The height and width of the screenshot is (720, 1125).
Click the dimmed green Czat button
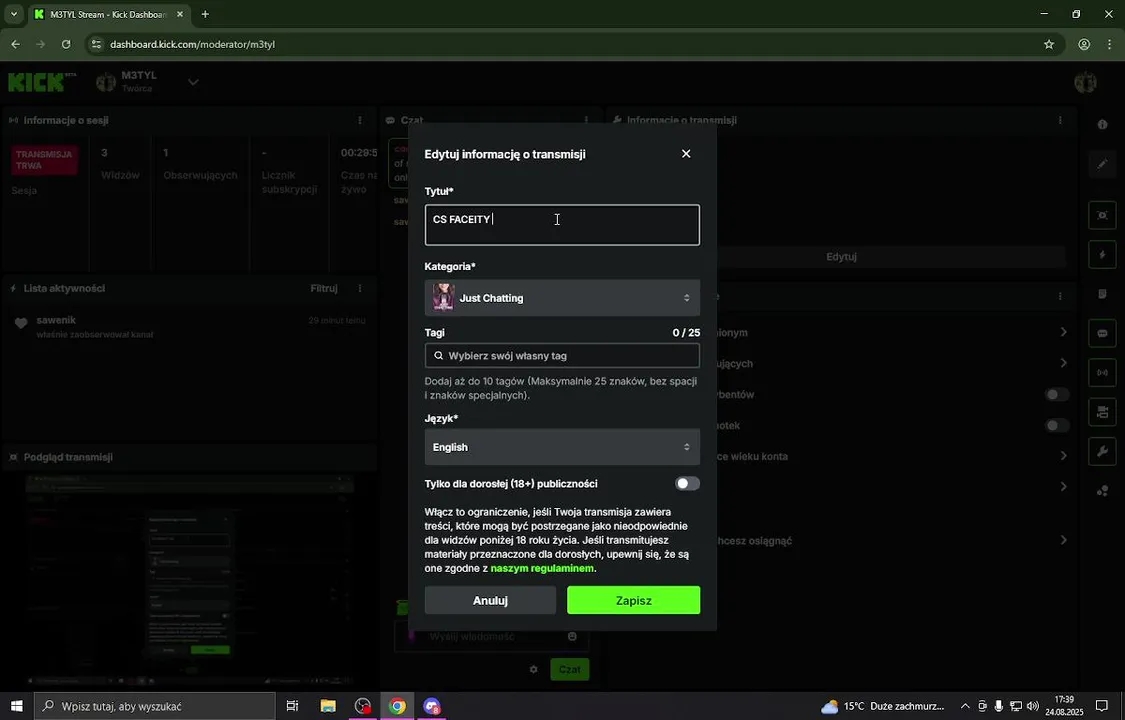pos(570,669)
